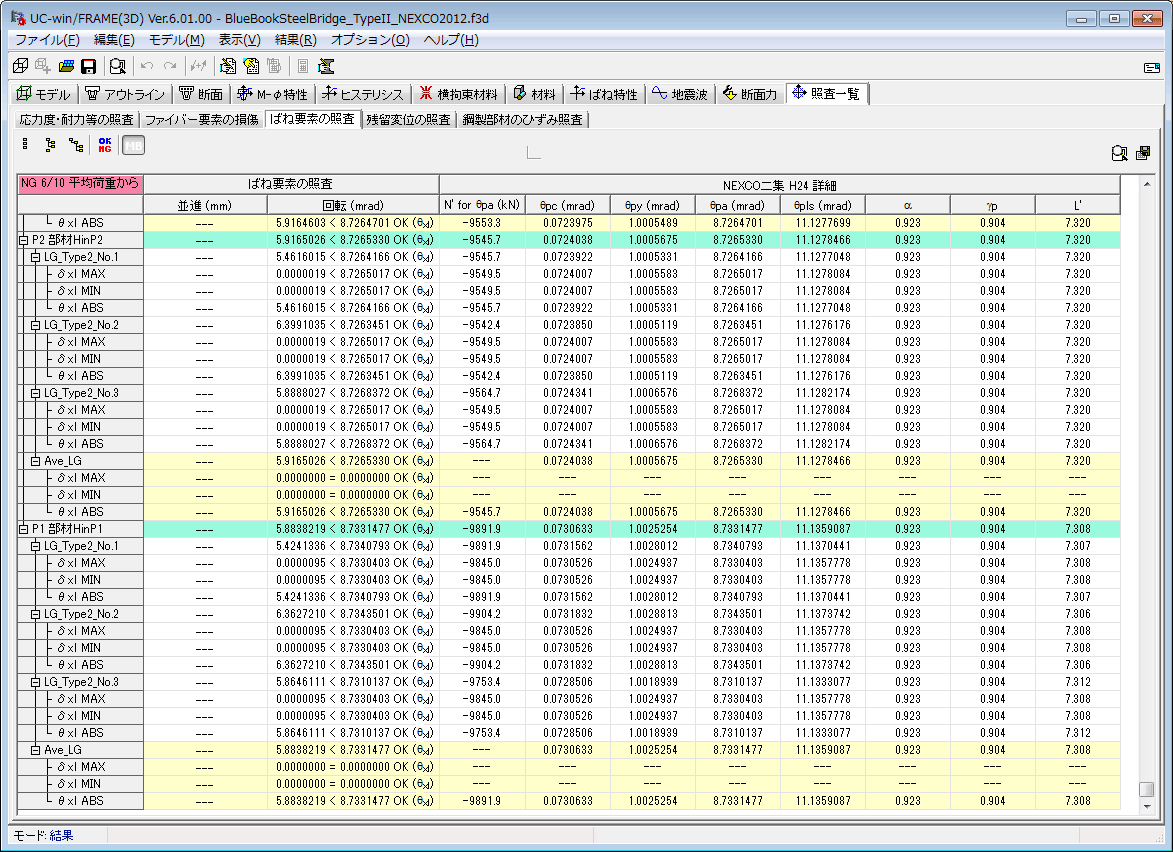Click the export table save icon at right
The height and width of the screenshot is (852, 1173).
(1143, 153)
